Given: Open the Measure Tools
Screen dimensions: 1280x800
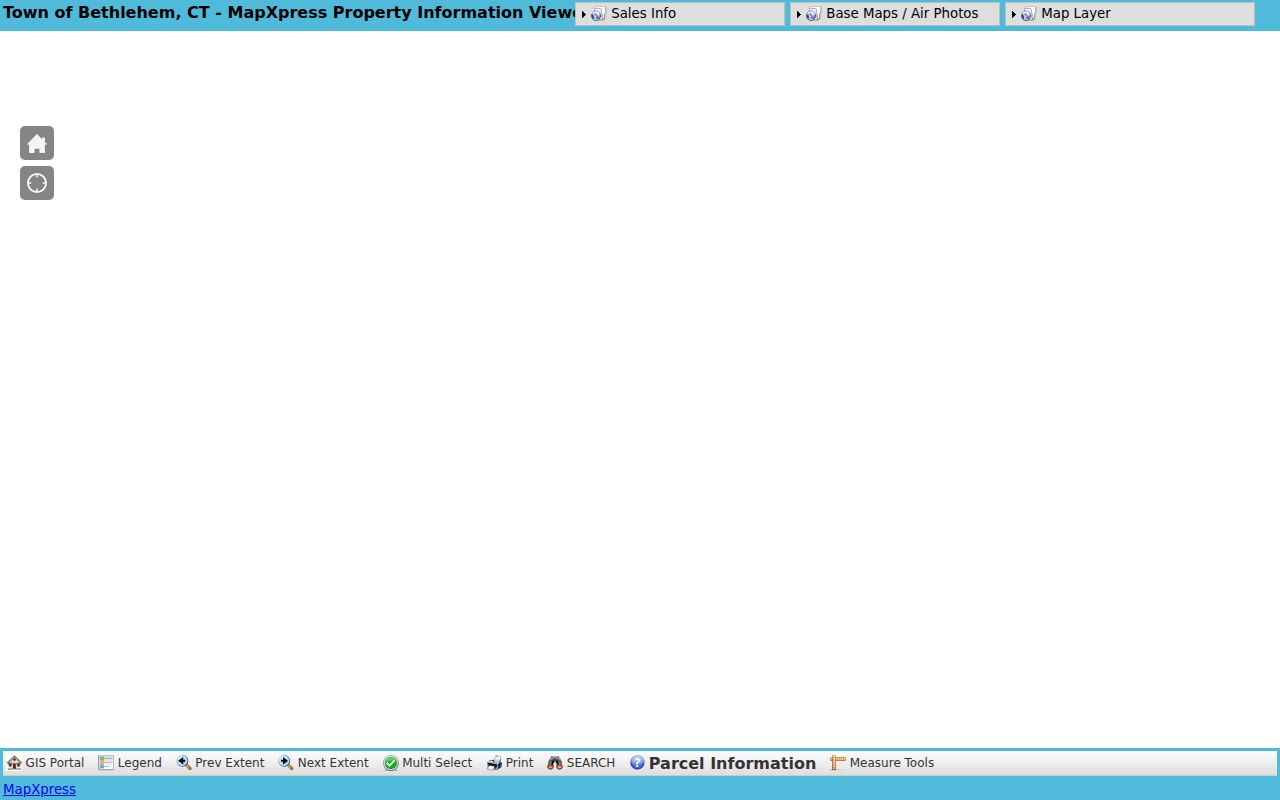Looking at the screenshot, I should point(882,763).
